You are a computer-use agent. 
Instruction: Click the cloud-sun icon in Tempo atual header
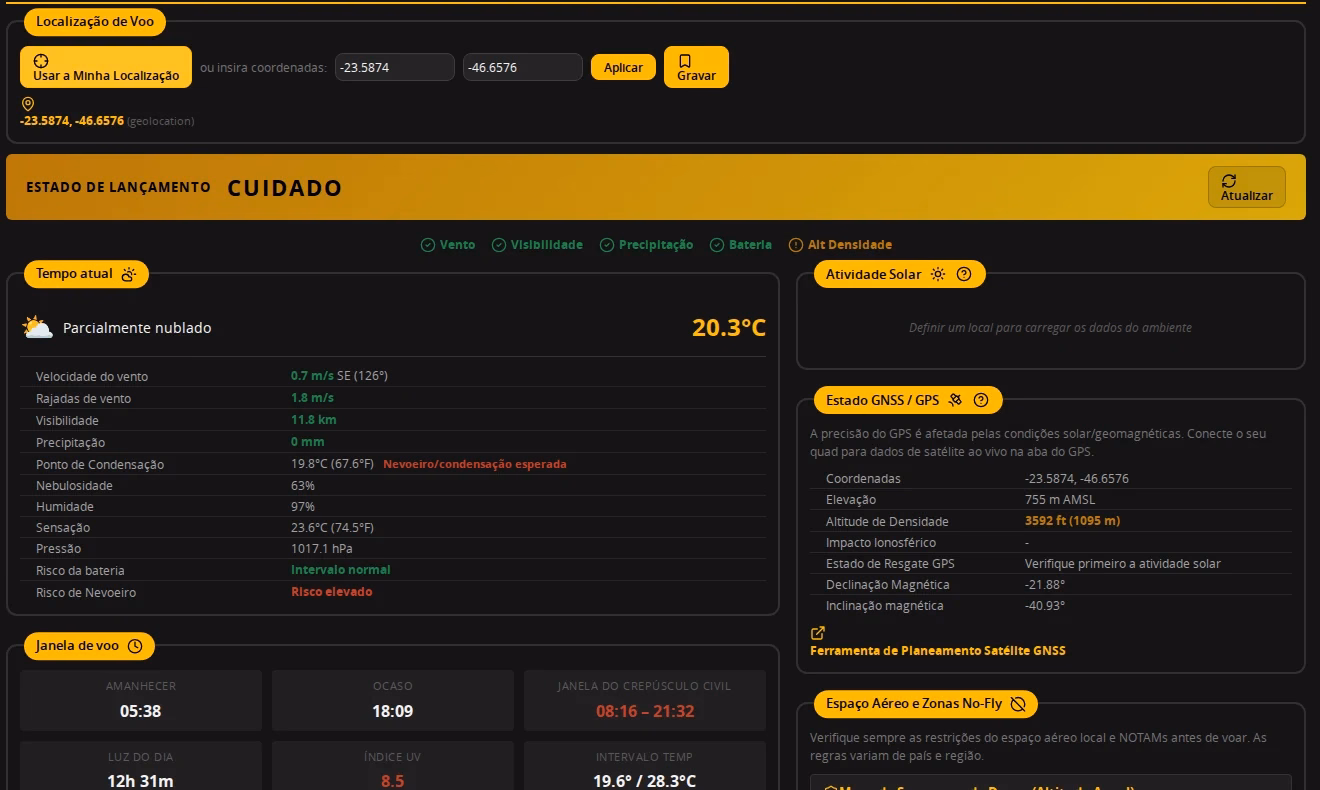[x=128, y=274]
